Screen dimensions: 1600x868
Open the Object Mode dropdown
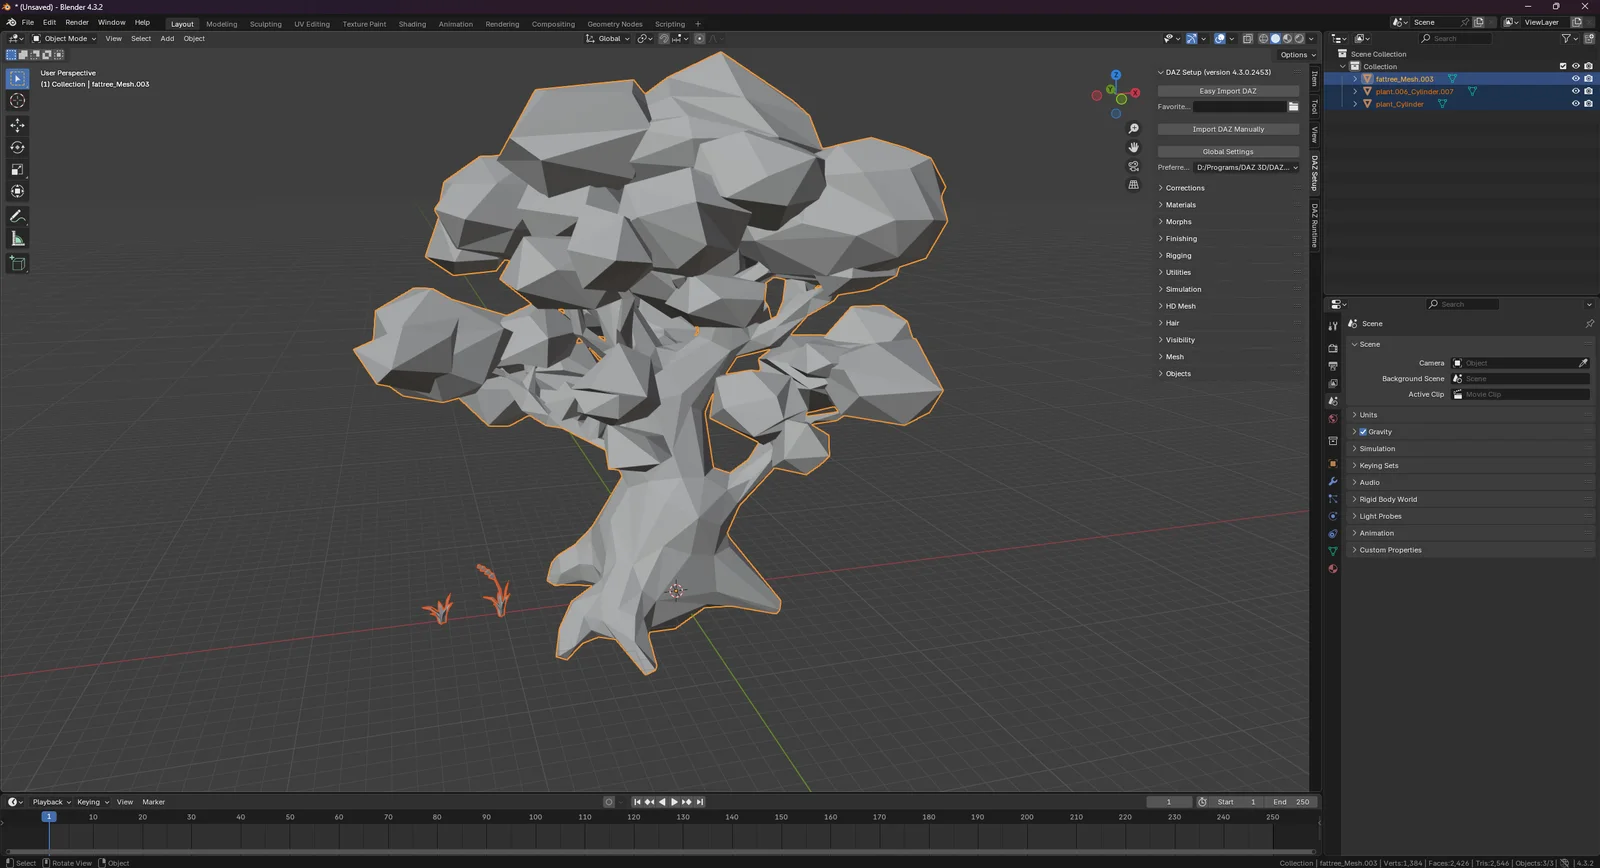pyautogui.click(x=65, y=39)
